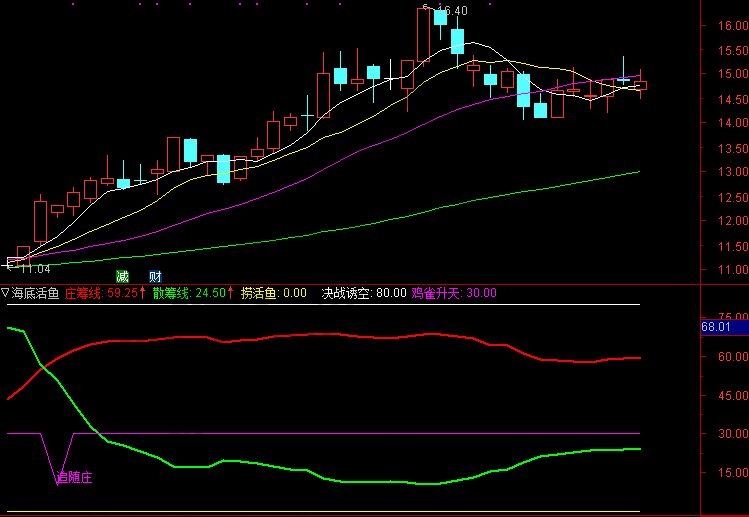Click the 16.40 high price marker
The width and height of the screenshot is (749, 517).
(x=453, y=11)
